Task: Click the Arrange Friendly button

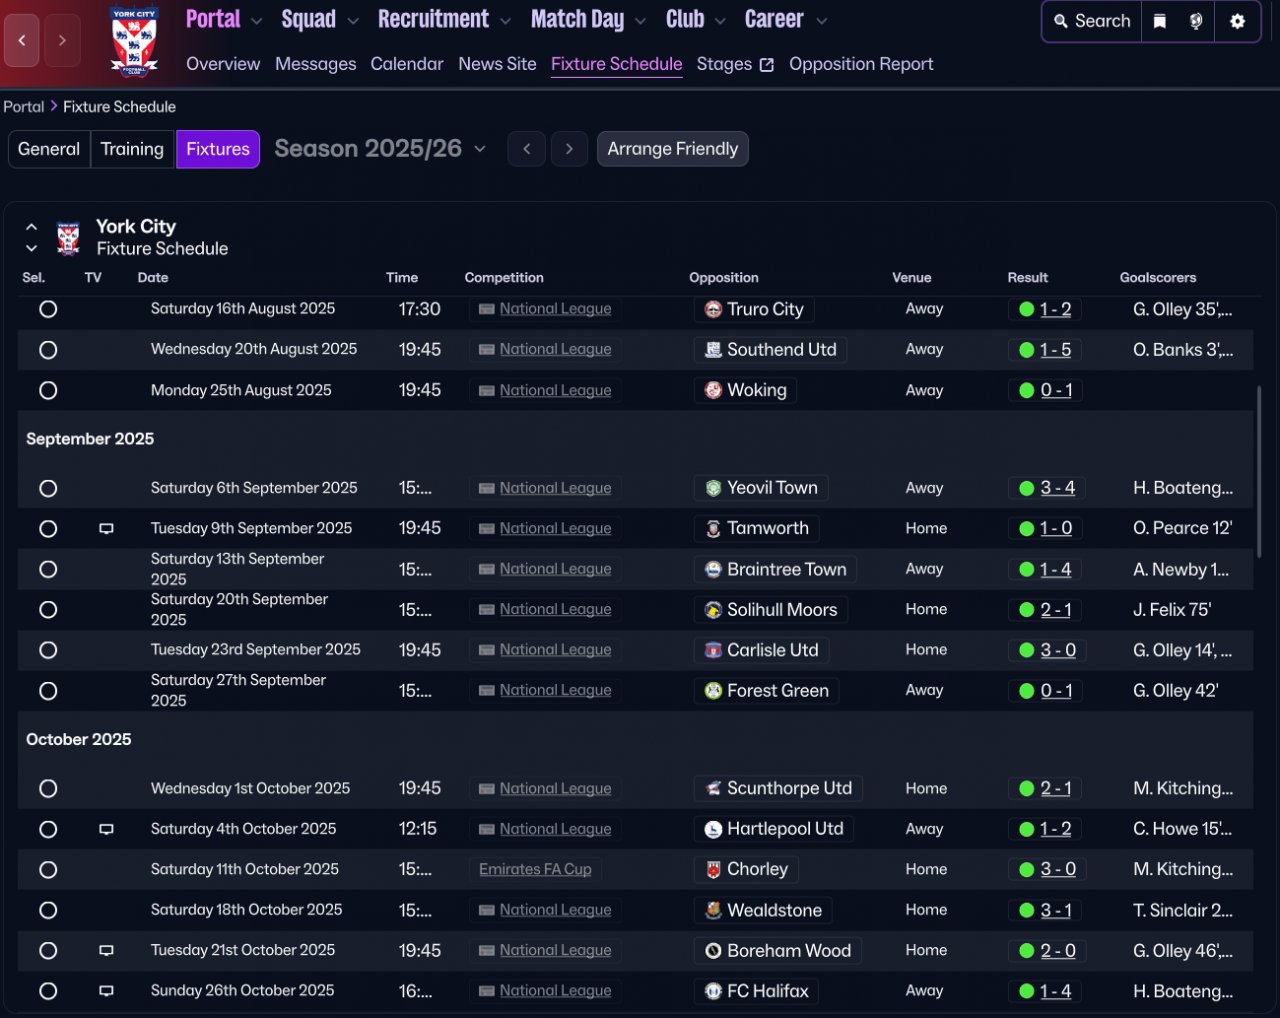Action: click(x=673, y=149)
